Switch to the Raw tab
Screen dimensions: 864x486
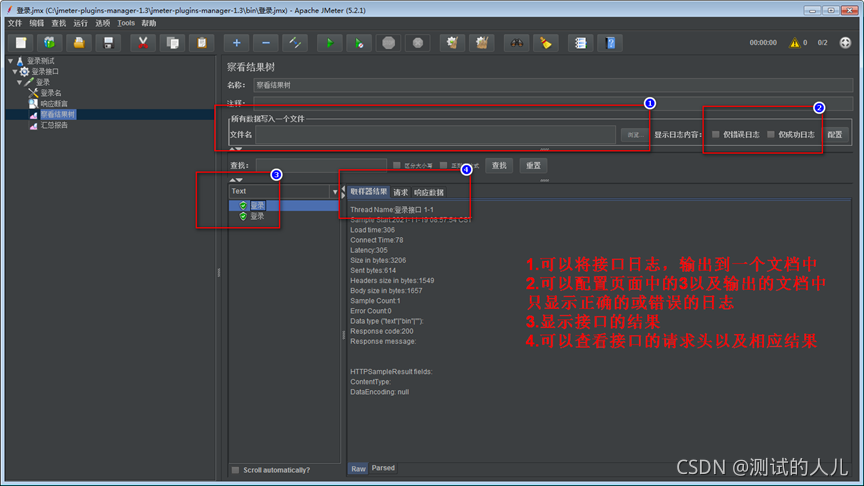(x=358, y=468)
